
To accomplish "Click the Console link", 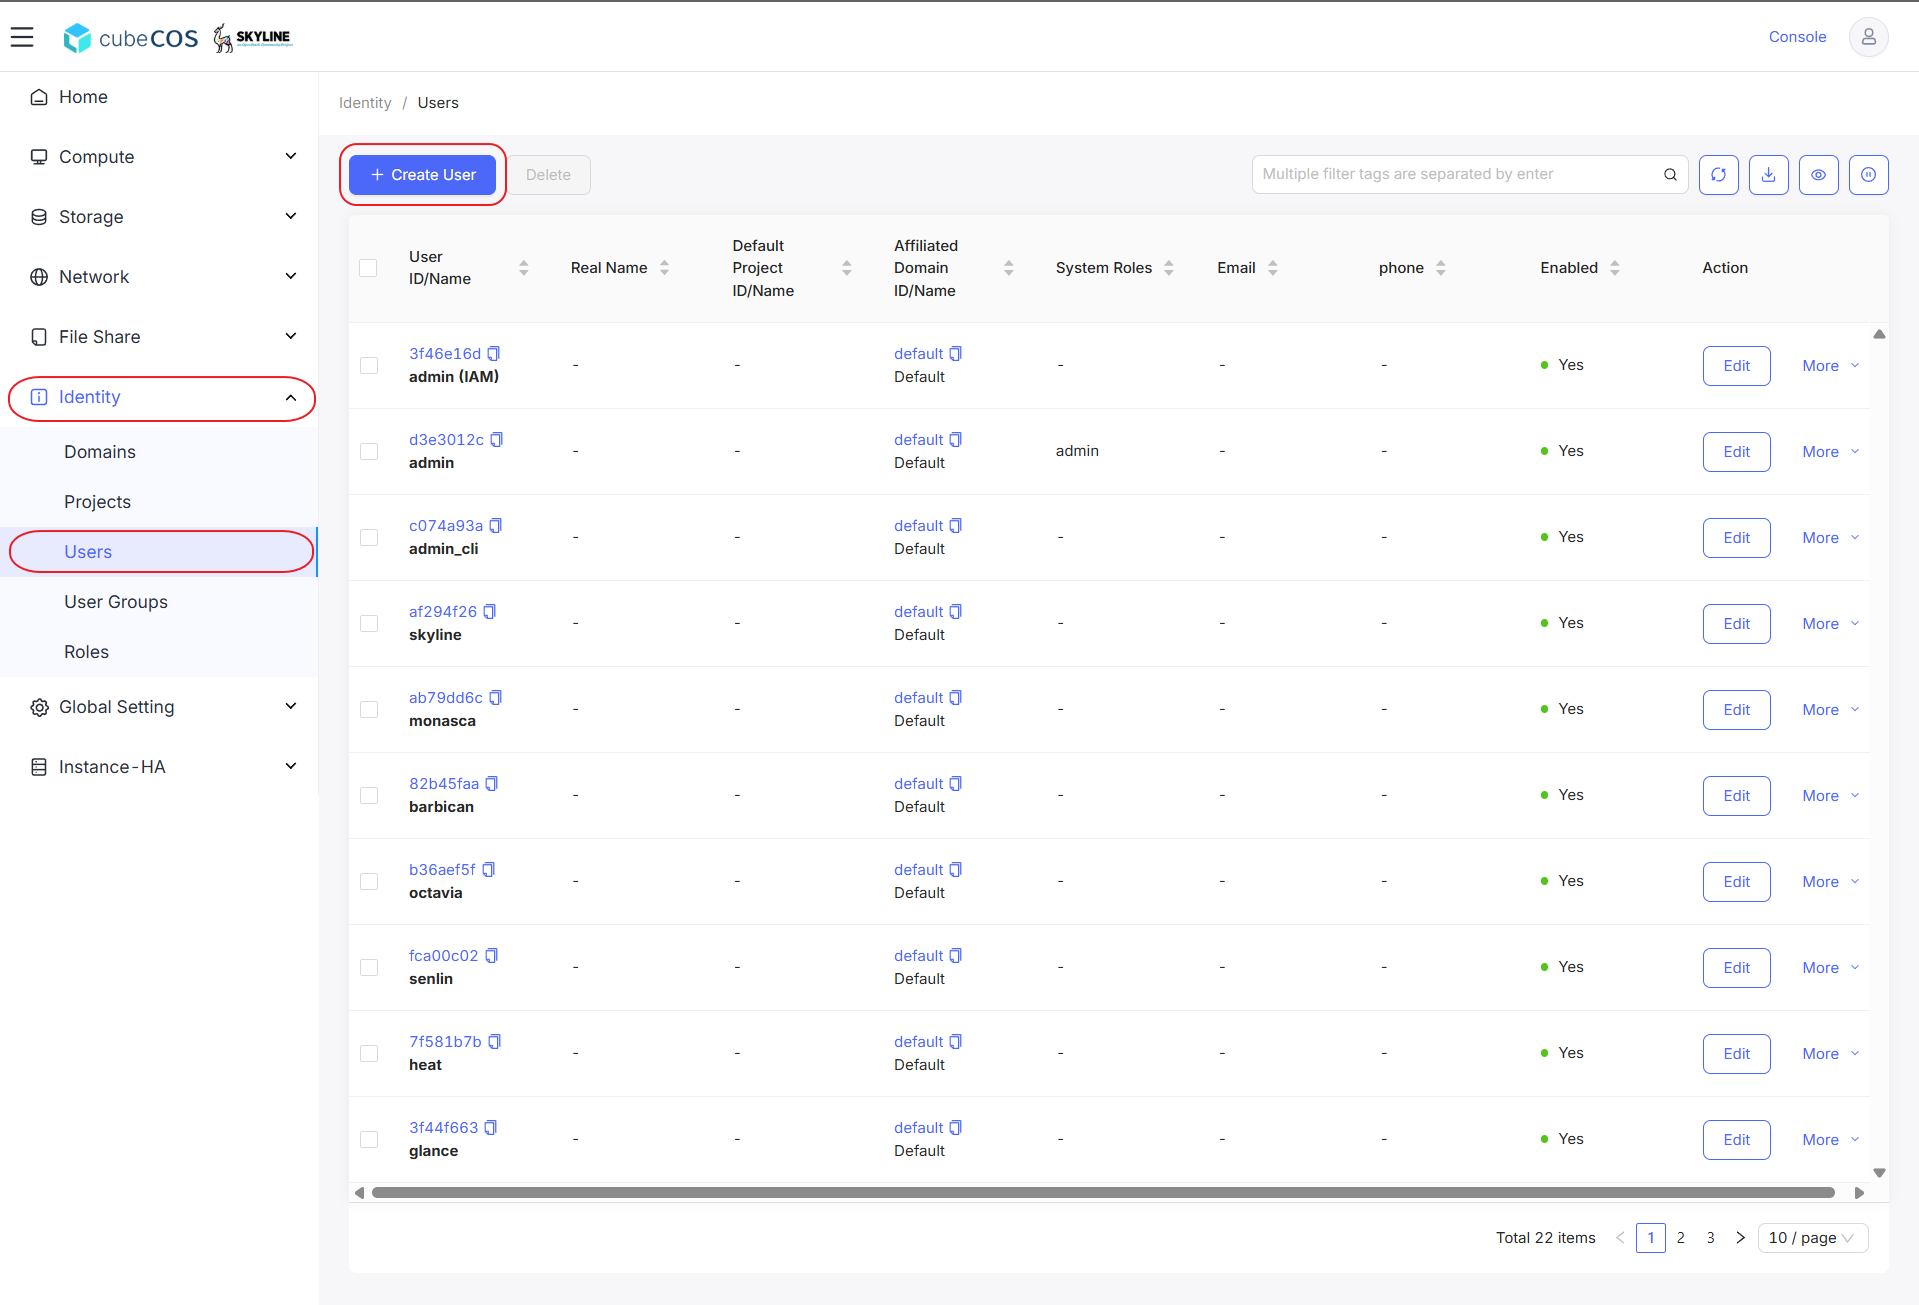I will point(1797,37).
